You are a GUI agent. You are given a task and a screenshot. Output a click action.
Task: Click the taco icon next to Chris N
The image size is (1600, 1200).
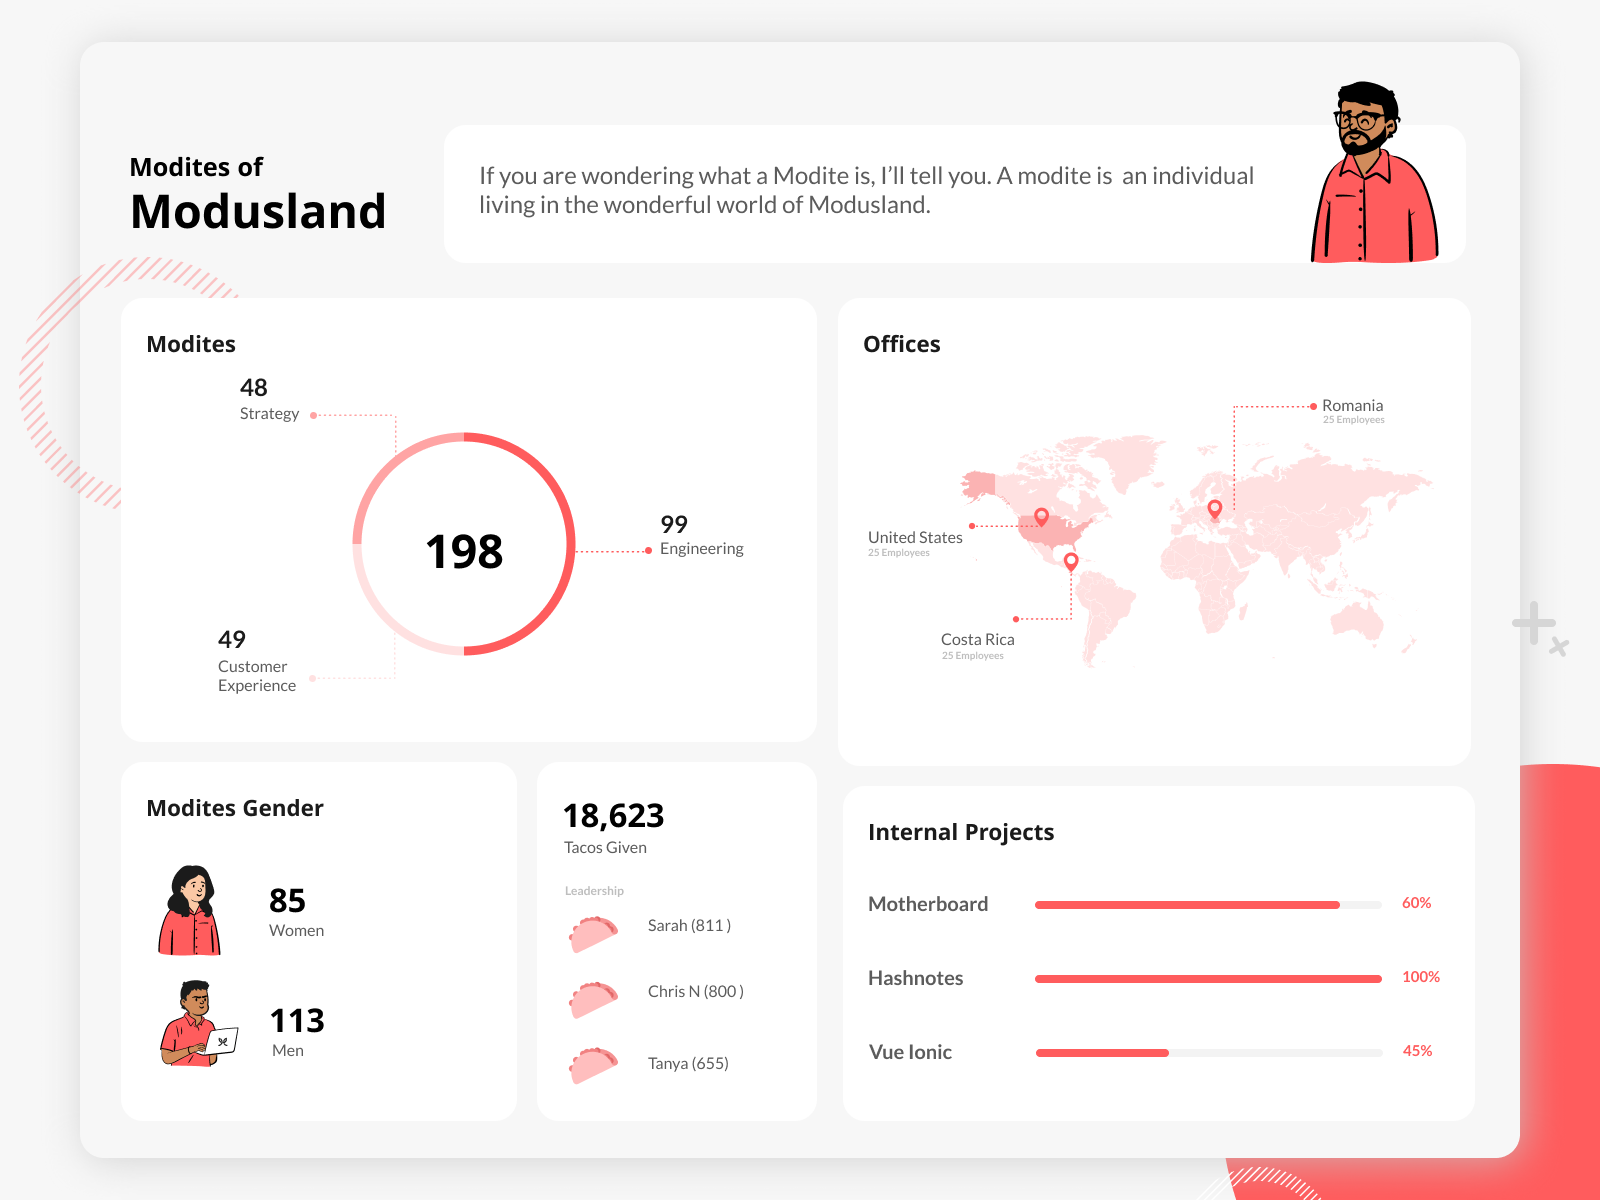594,1000
